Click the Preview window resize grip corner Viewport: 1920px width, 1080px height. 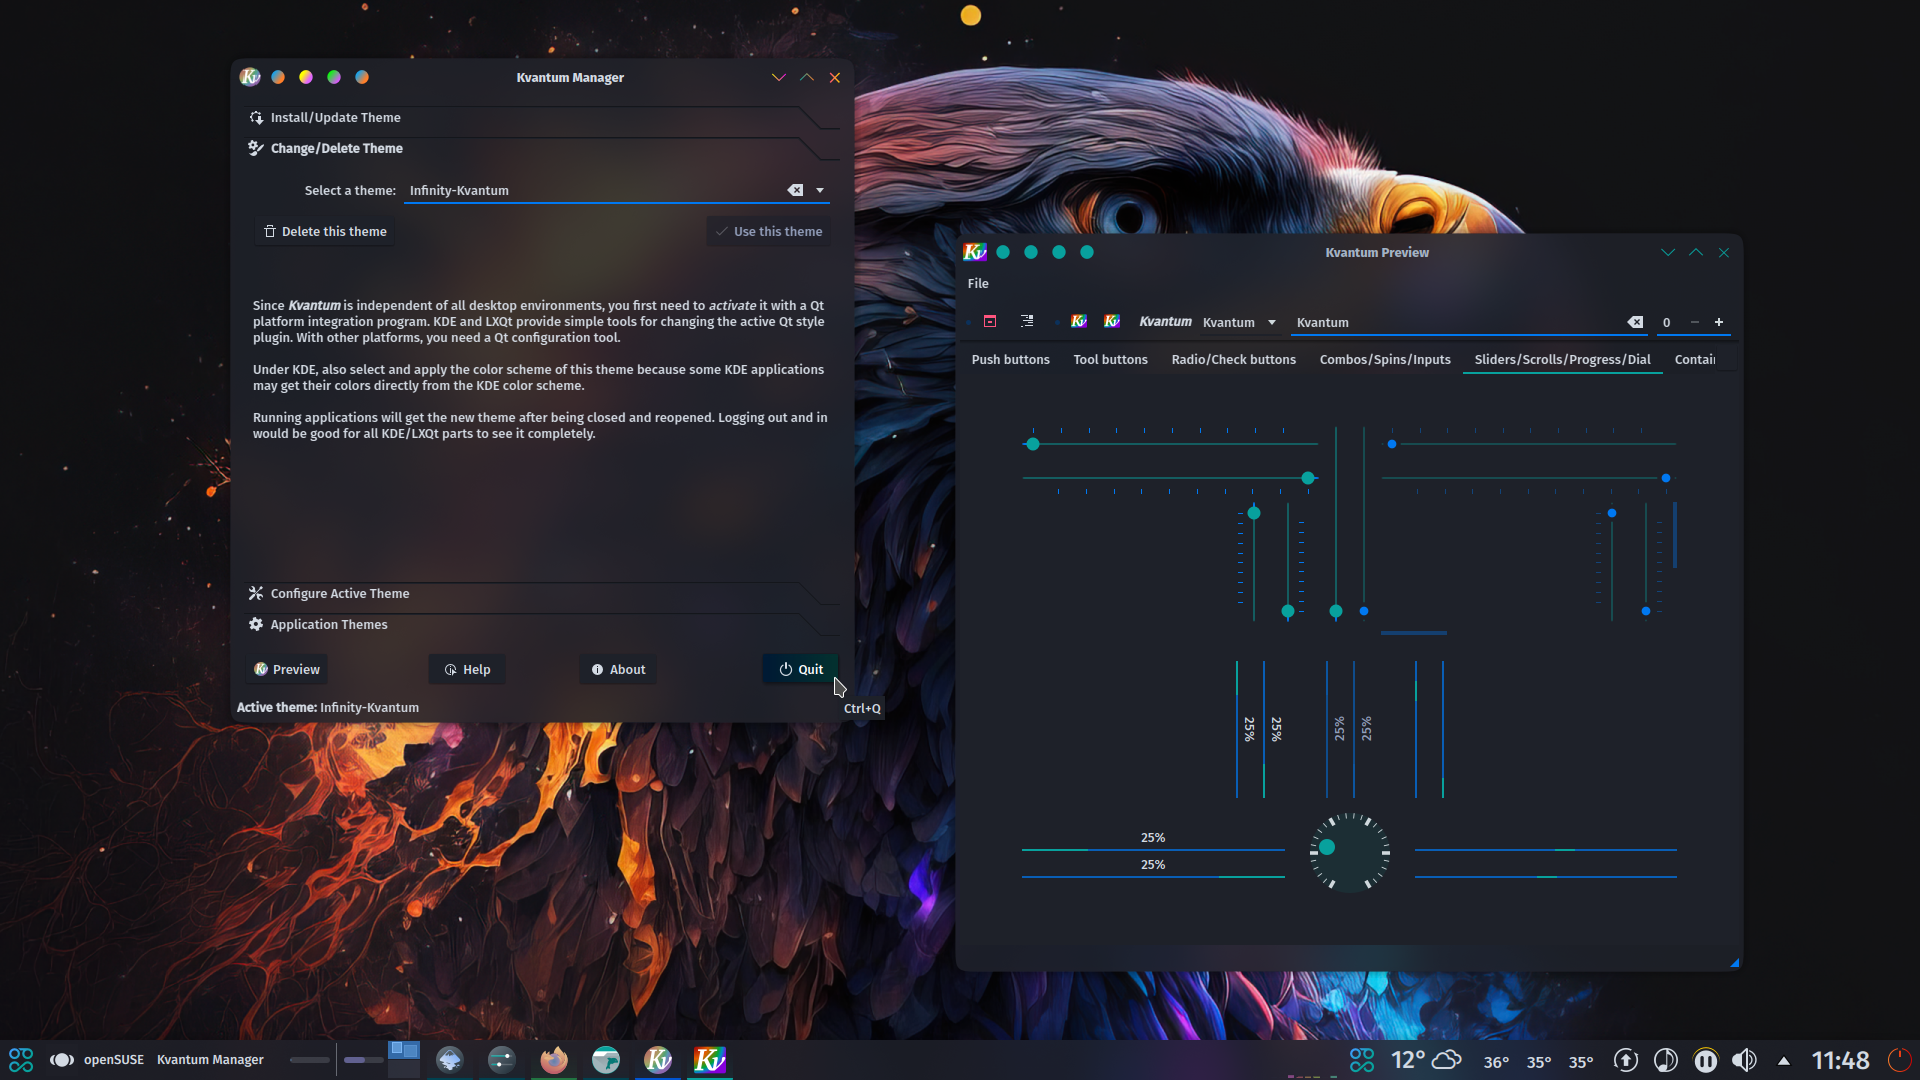1734,962
